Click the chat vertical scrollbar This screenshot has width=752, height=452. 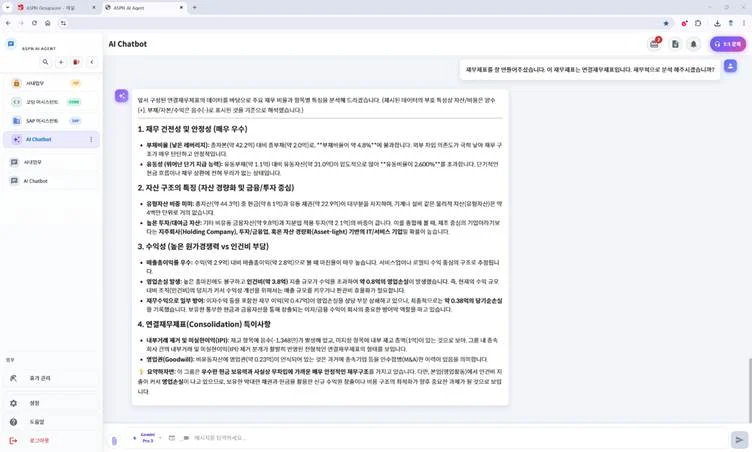pyautogui.click(x=750, y=390)
